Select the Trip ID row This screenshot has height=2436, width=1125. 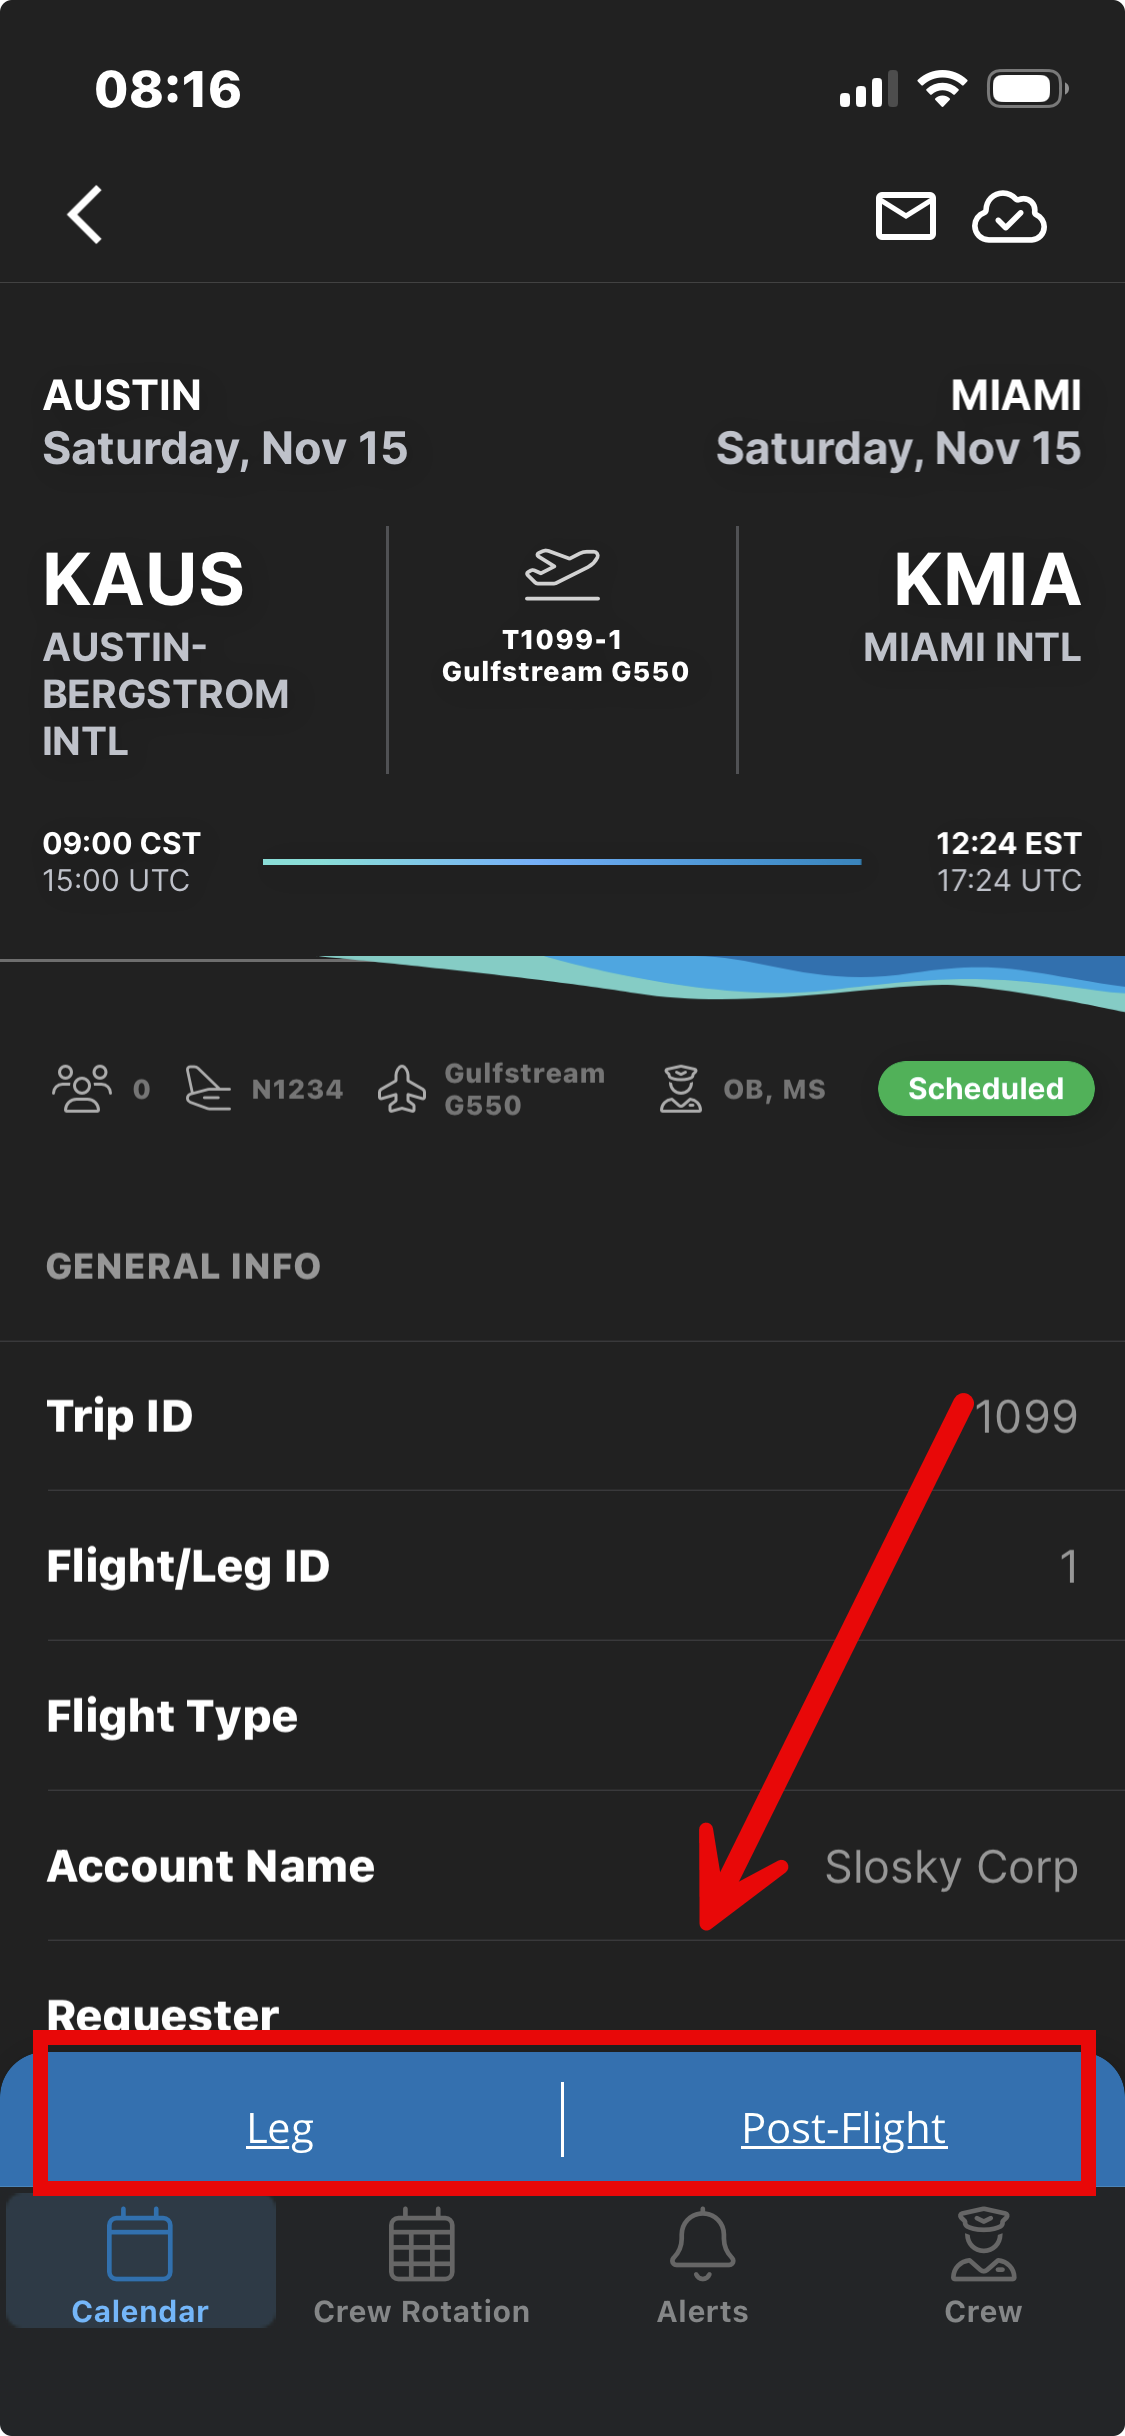point(562,1416)
